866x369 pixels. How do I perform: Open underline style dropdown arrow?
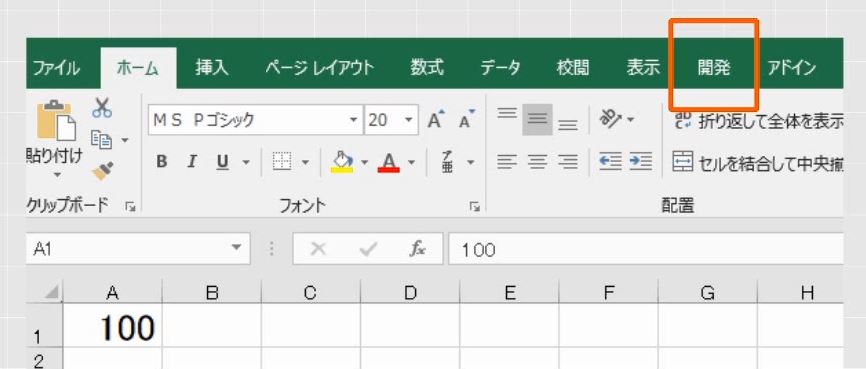point(246,162)
